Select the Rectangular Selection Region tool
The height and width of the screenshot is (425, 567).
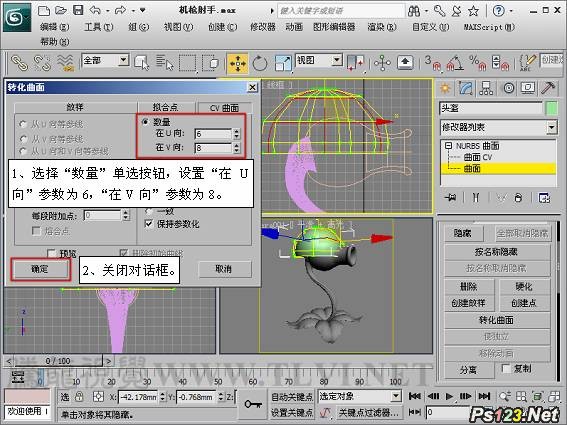(188, 63)
